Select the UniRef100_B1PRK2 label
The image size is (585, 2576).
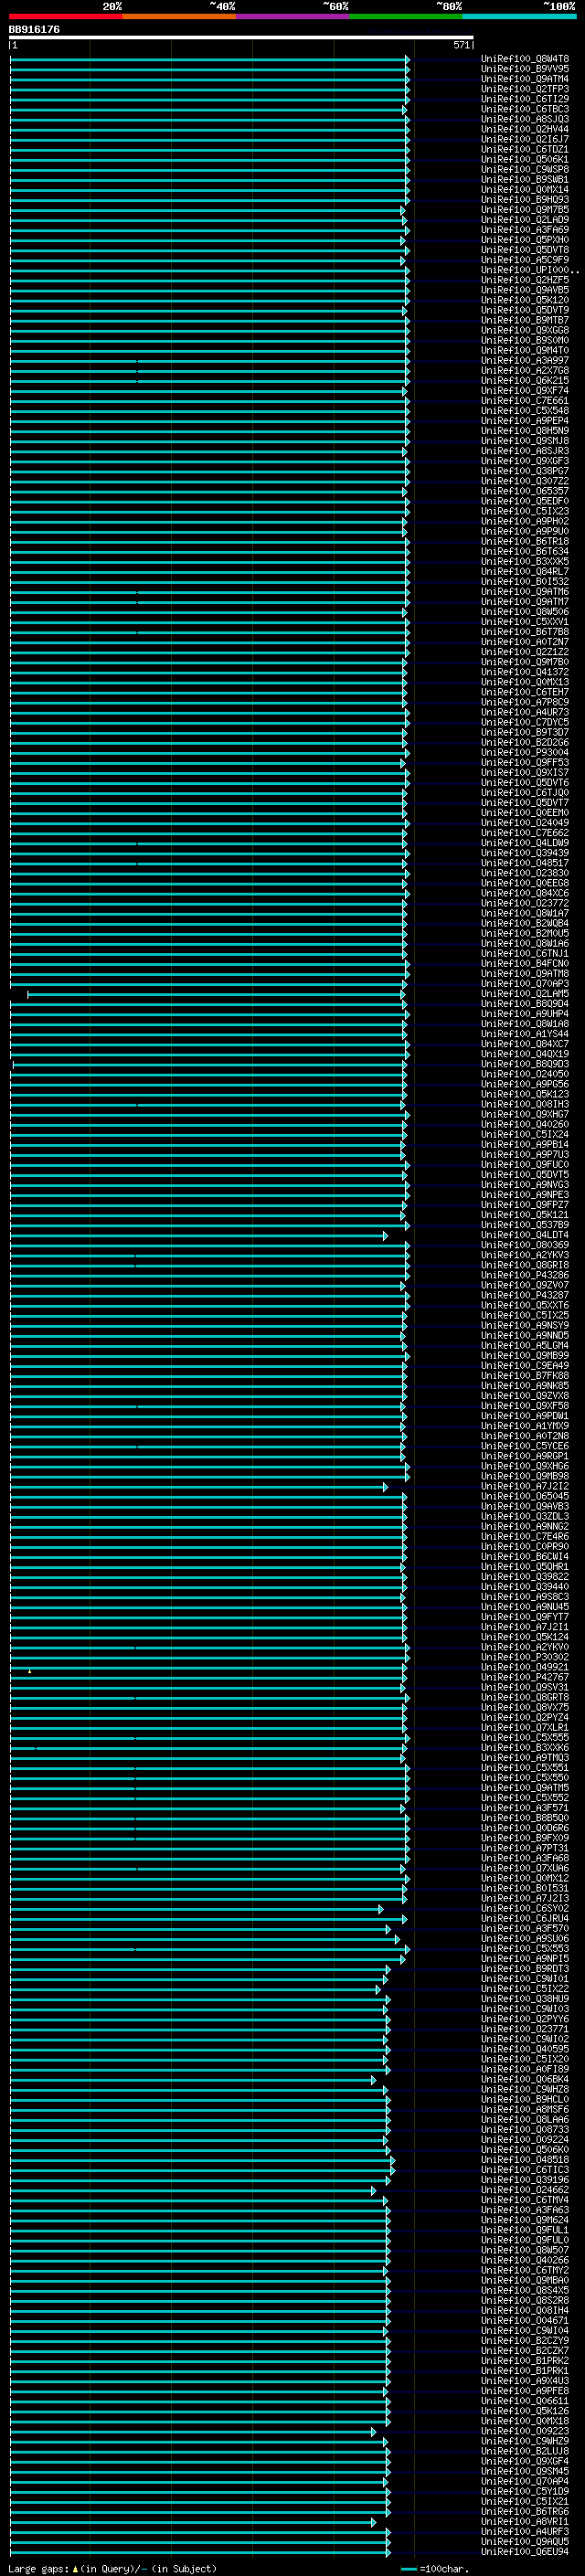(x=525, y=2360)
